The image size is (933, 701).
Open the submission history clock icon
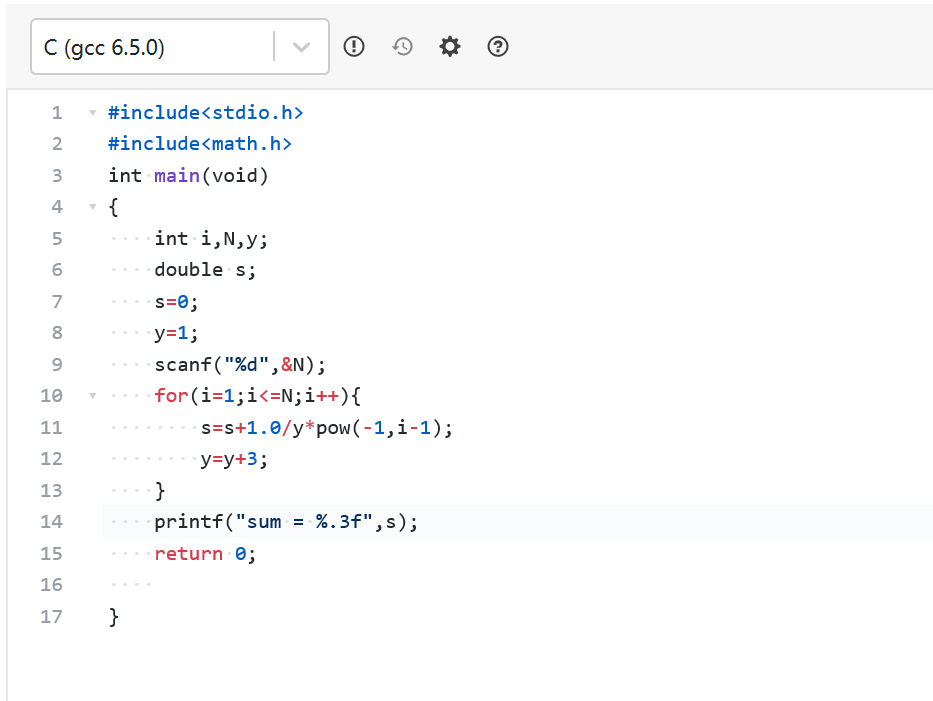(402, 46)
